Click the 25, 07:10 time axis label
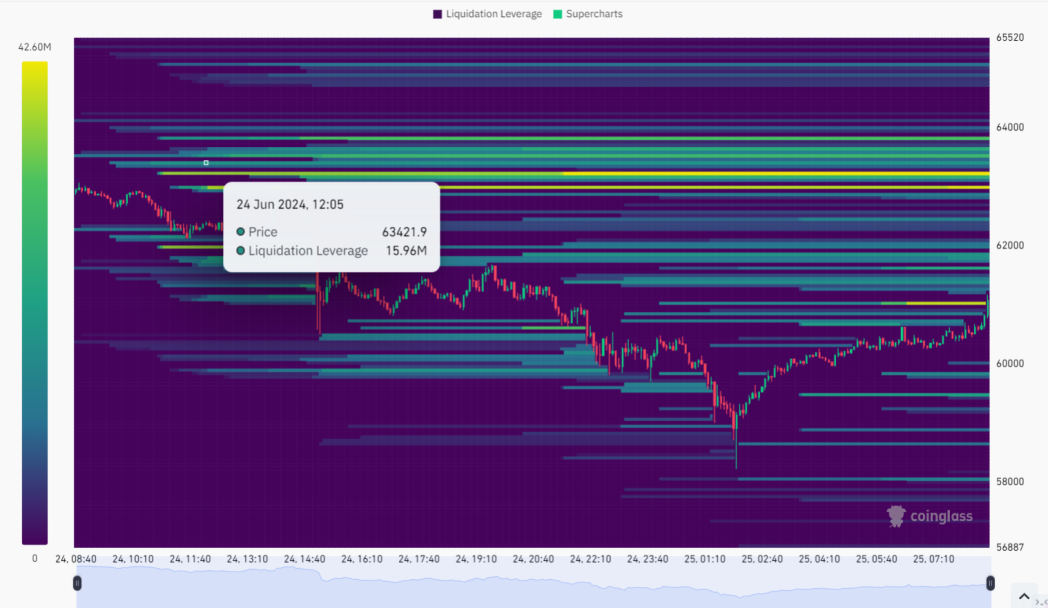1048x608 pixels. click(x=934, y=559)
